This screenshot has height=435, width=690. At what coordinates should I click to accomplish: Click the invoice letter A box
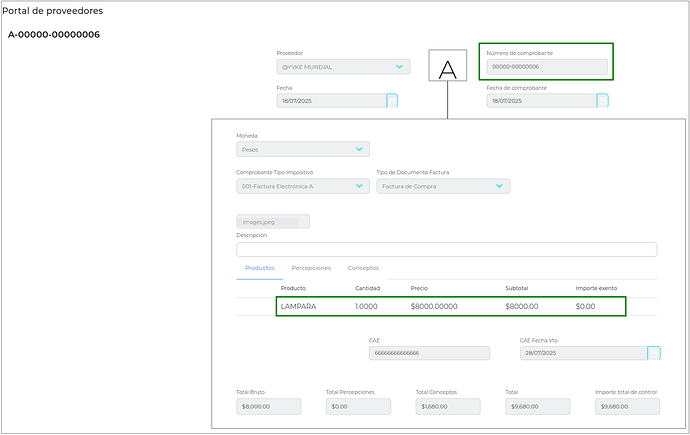pyautogui.click(x=448, y=69)
